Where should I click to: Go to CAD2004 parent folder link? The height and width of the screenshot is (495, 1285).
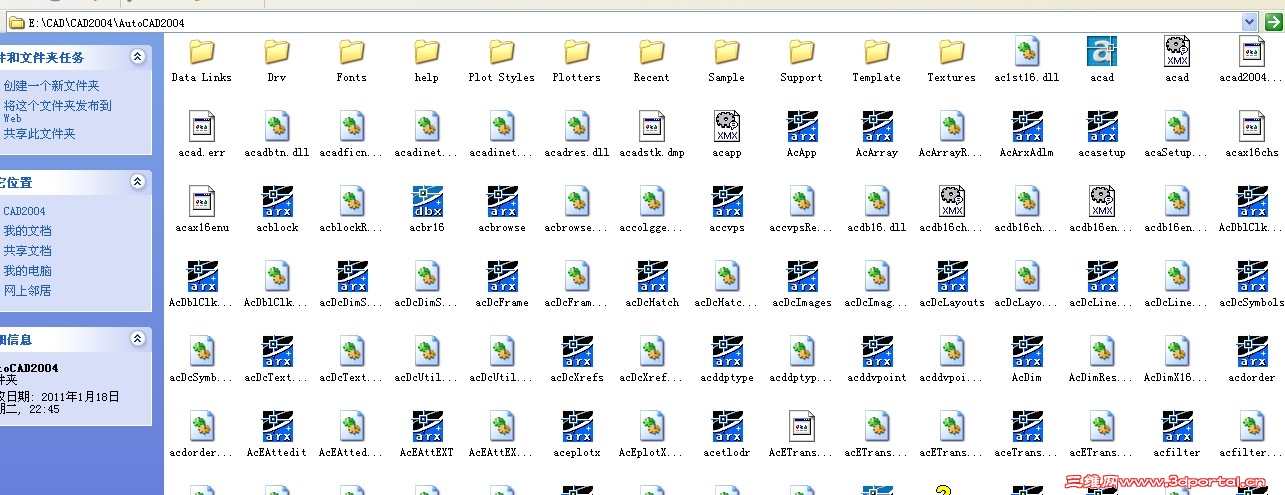pos(24,211)
